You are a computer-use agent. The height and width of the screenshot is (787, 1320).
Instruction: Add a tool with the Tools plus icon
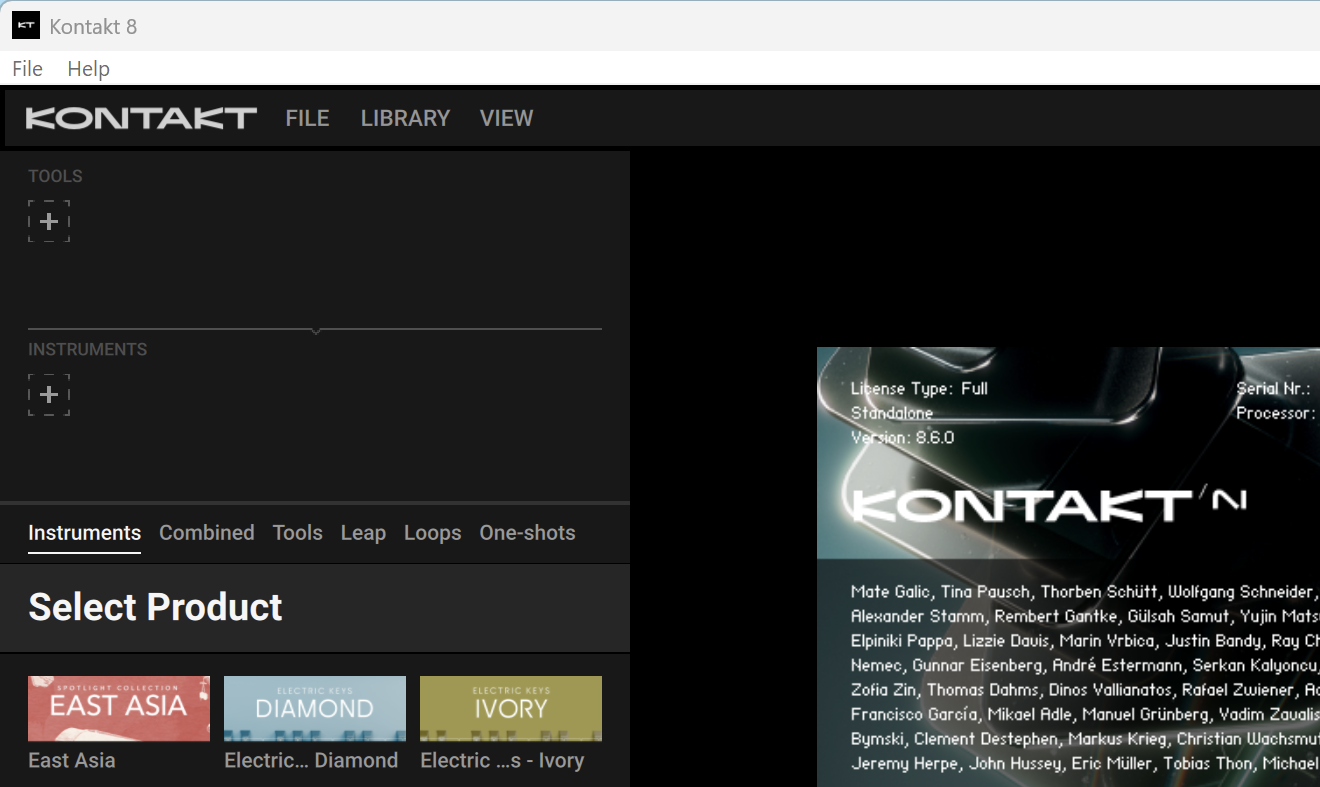point(49,221)
